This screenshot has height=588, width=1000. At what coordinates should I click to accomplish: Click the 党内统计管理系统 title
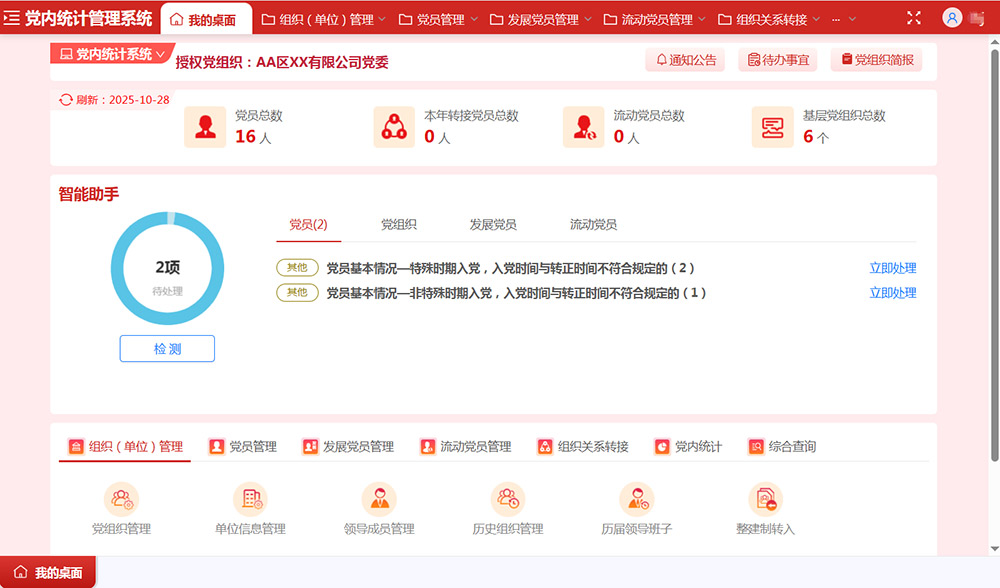pos(89,18)
